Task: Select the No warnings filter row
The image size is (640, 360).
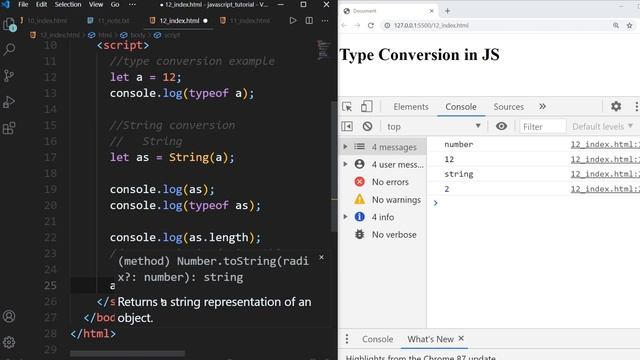Action: 382,199
